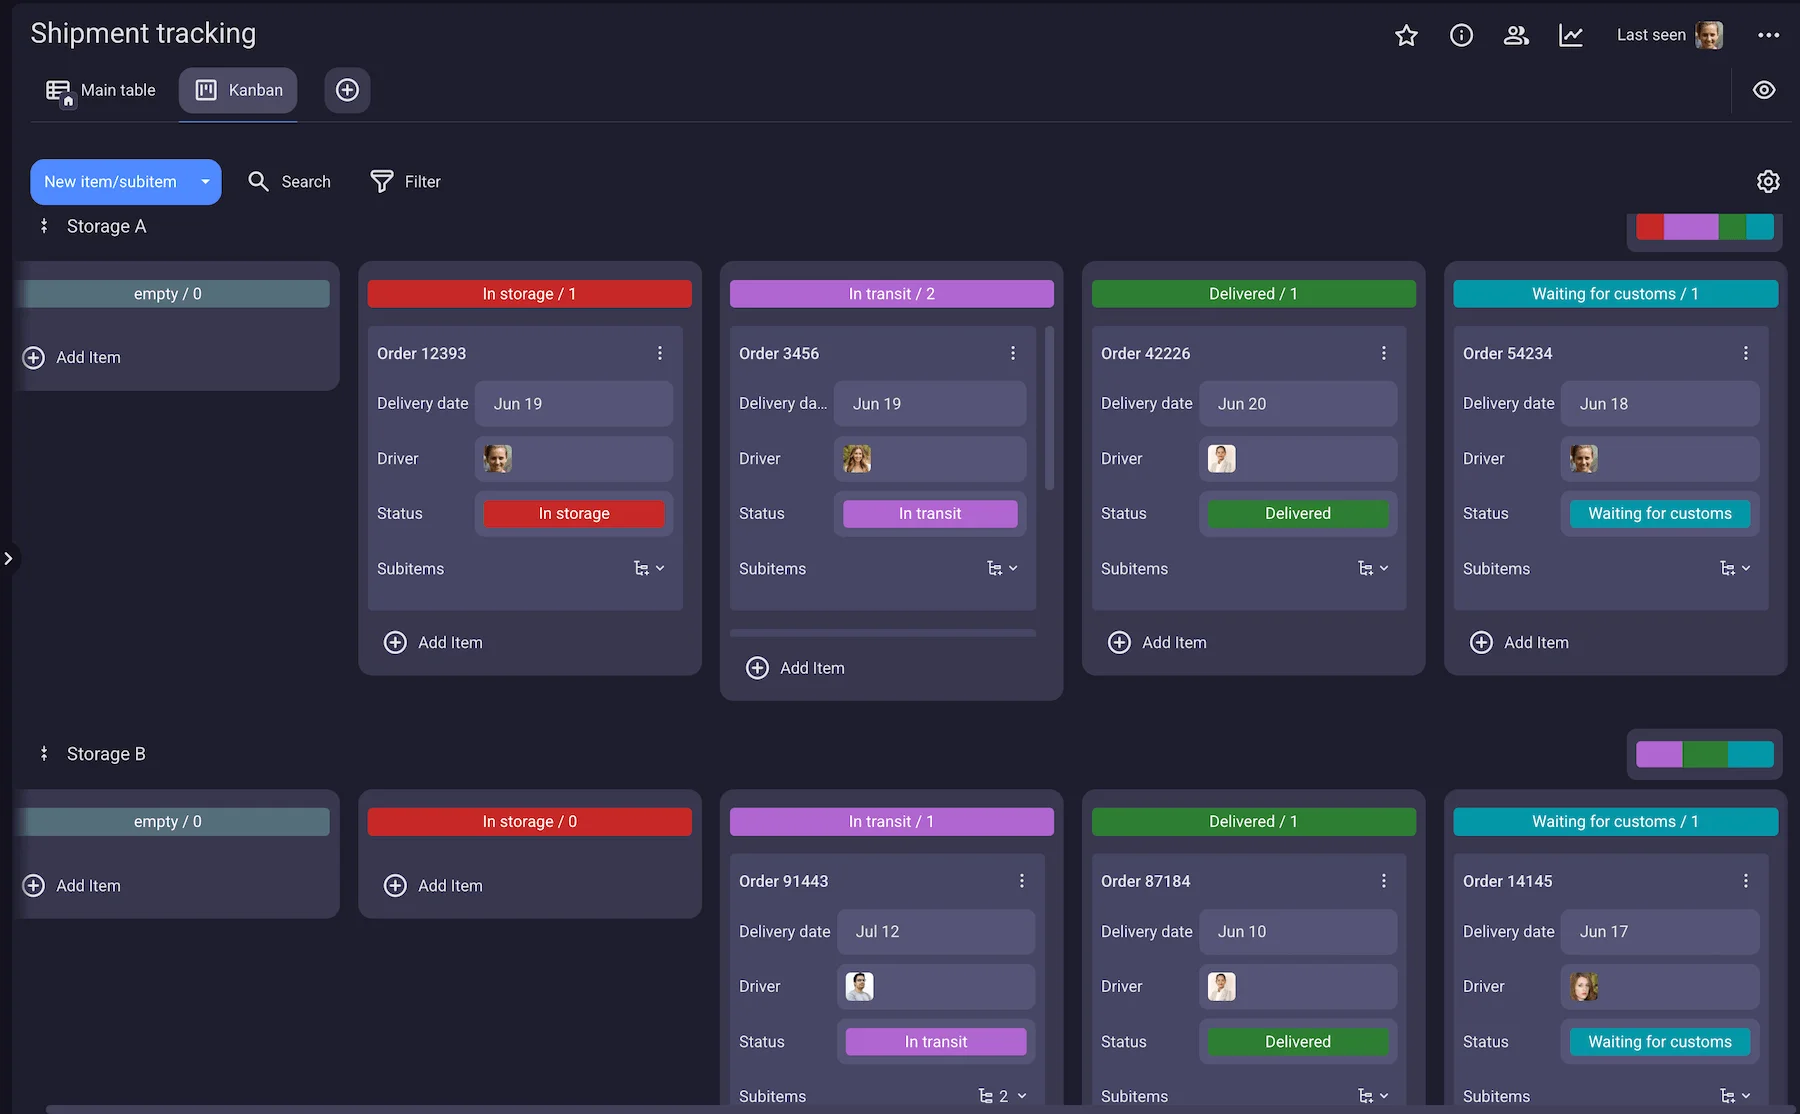The image size is (1800, 1114).
Task: Change Order 91443 In transit status
Action: pyautogui.click(x=936, y=1042)
